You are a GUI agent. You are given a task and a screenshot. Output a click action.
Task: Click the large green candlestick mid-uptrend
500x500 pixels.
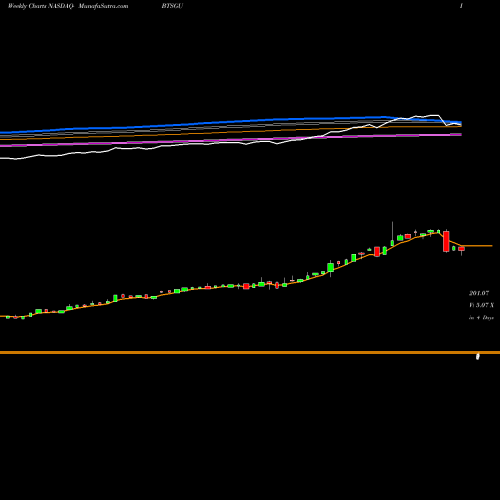pyautogui.click(x=331, y=267)
